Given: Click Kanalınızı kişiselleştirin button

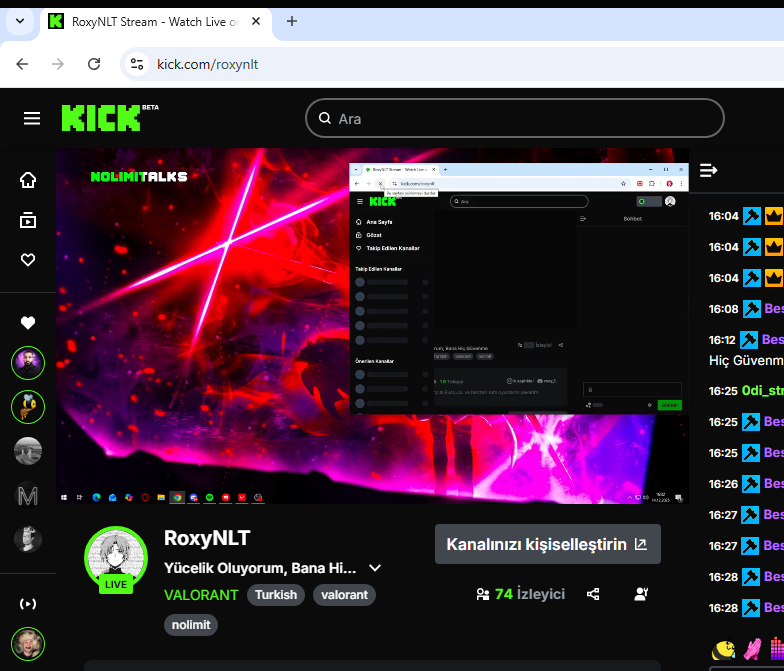Looking at the screenshot, I should [548, 544].
